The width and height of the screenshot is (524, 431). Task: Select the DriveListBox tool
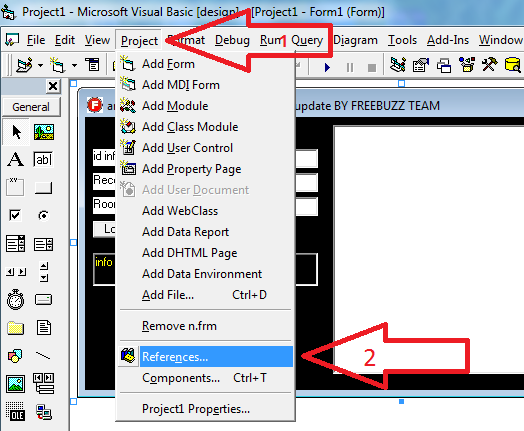(x=44, y=300)
